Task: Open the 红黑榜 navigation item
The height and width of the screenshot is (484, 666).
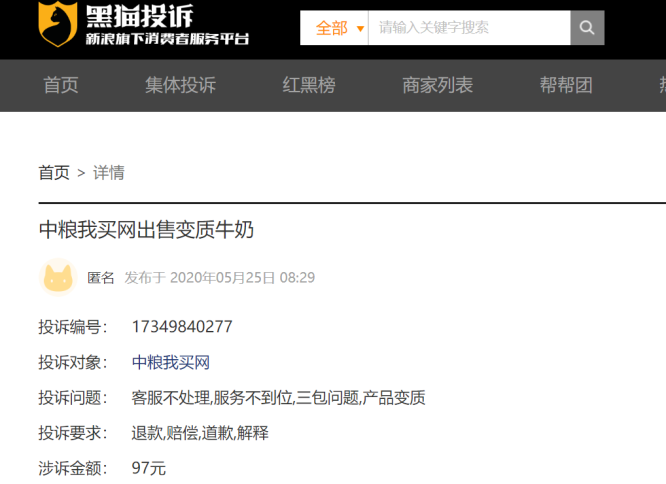Action: pyautogui.click(x=309, y=85)
